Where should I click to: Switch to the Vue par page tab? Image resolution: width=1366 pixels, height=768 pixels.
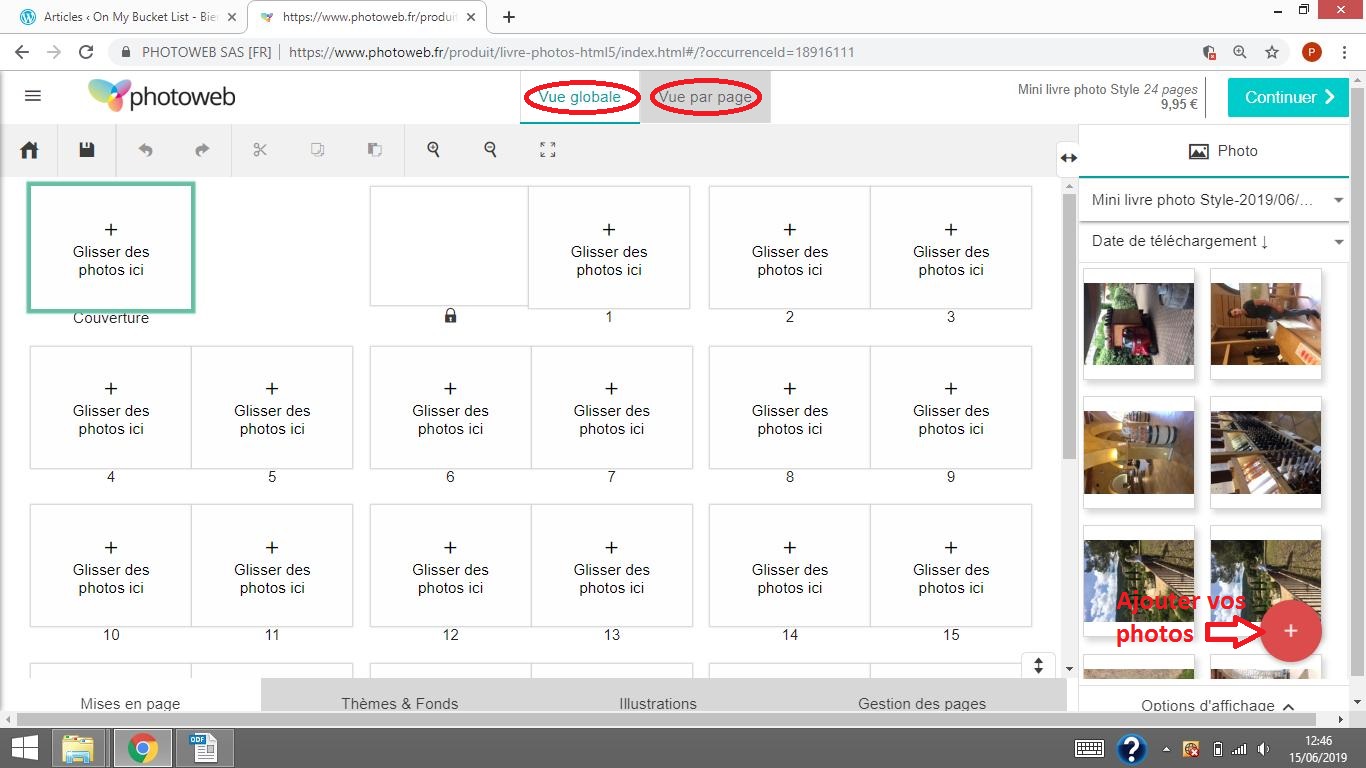[x=705, y=97]
